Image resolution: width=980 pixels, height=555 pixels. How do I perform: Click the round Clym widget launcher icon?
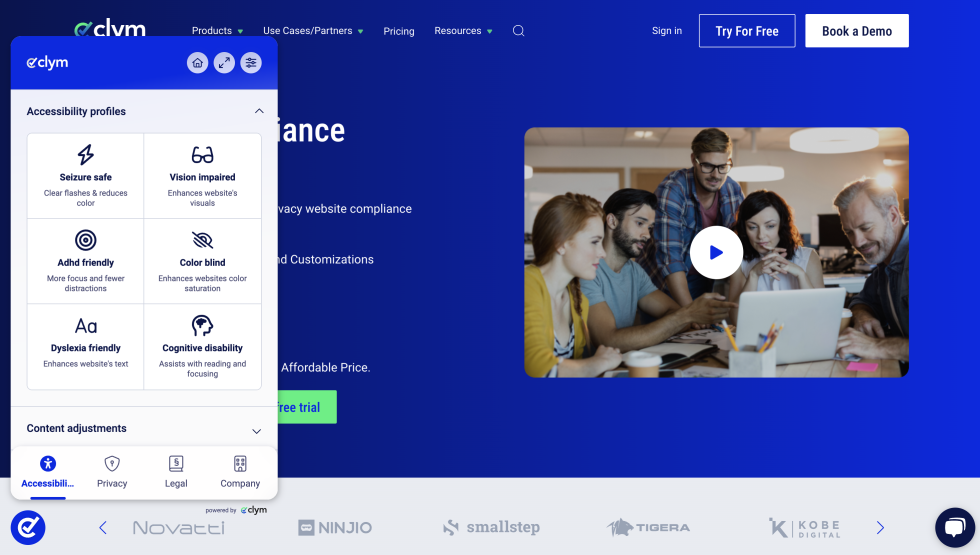click(28, 527)
